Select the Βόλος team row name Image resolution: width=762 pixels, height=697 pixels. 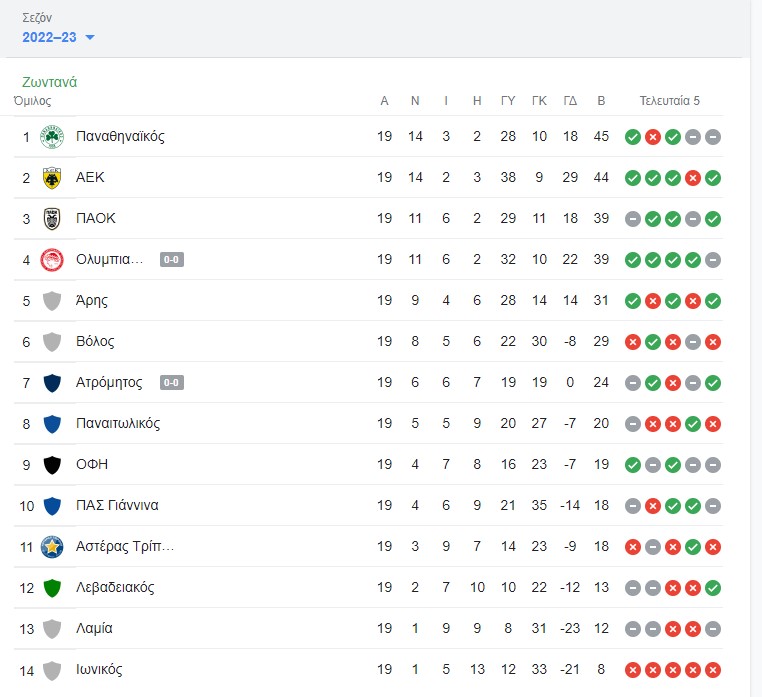point(95,341)
